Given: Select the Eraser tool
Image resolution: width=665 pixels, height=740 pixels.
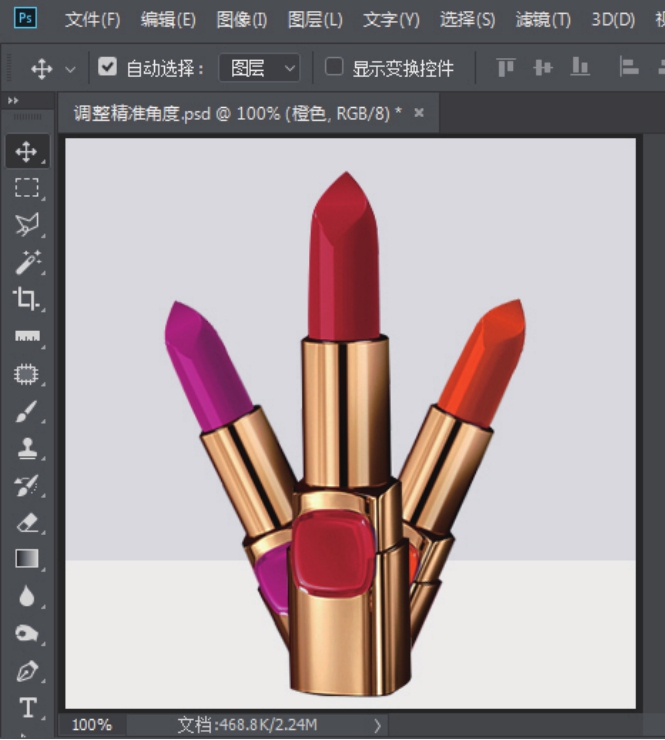Looking at the screenshot, I should pos(26,522).
